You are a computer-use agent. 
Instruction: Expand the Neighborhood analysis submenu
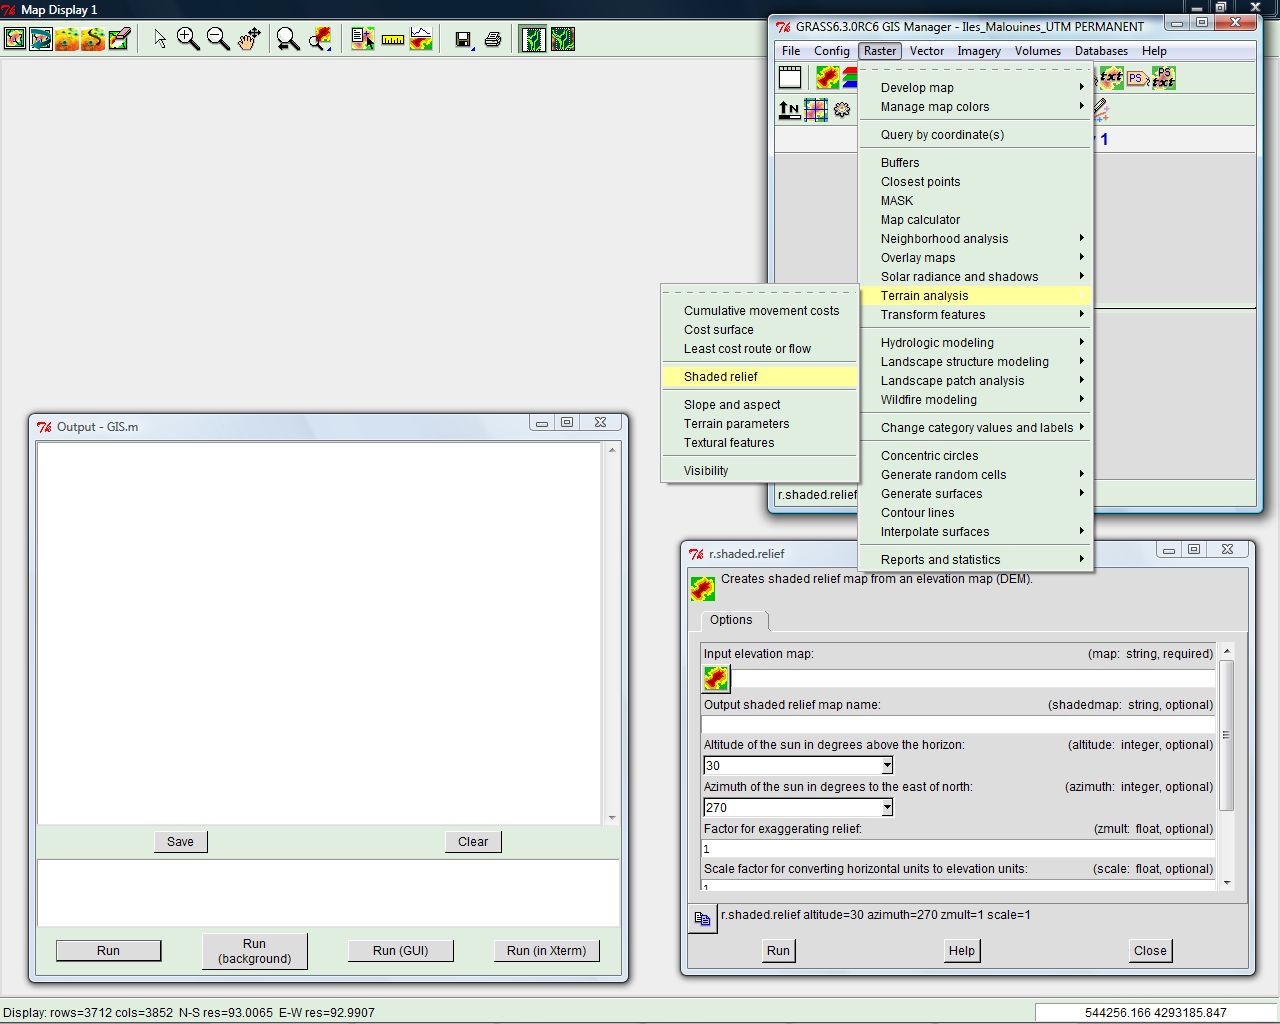click(975, 239)
